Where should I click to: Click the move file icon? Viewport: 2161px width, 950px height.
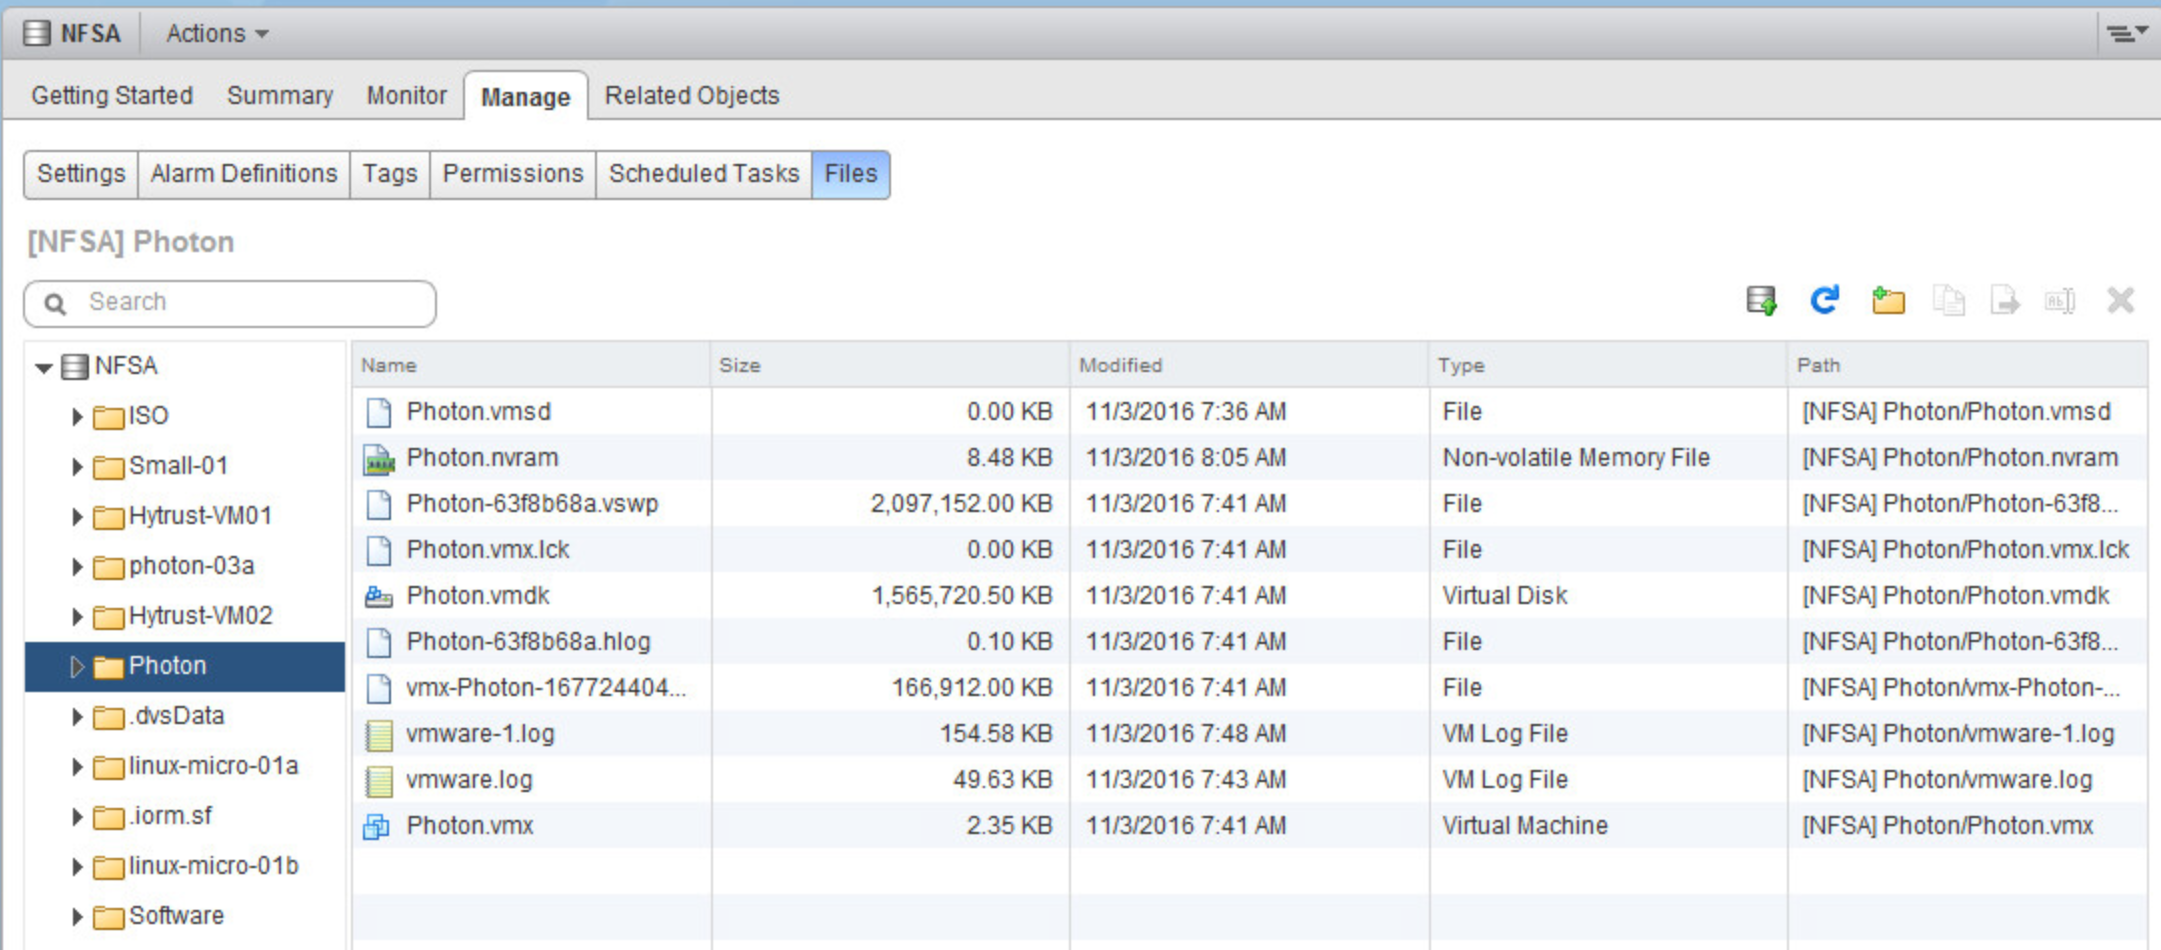2004,300
